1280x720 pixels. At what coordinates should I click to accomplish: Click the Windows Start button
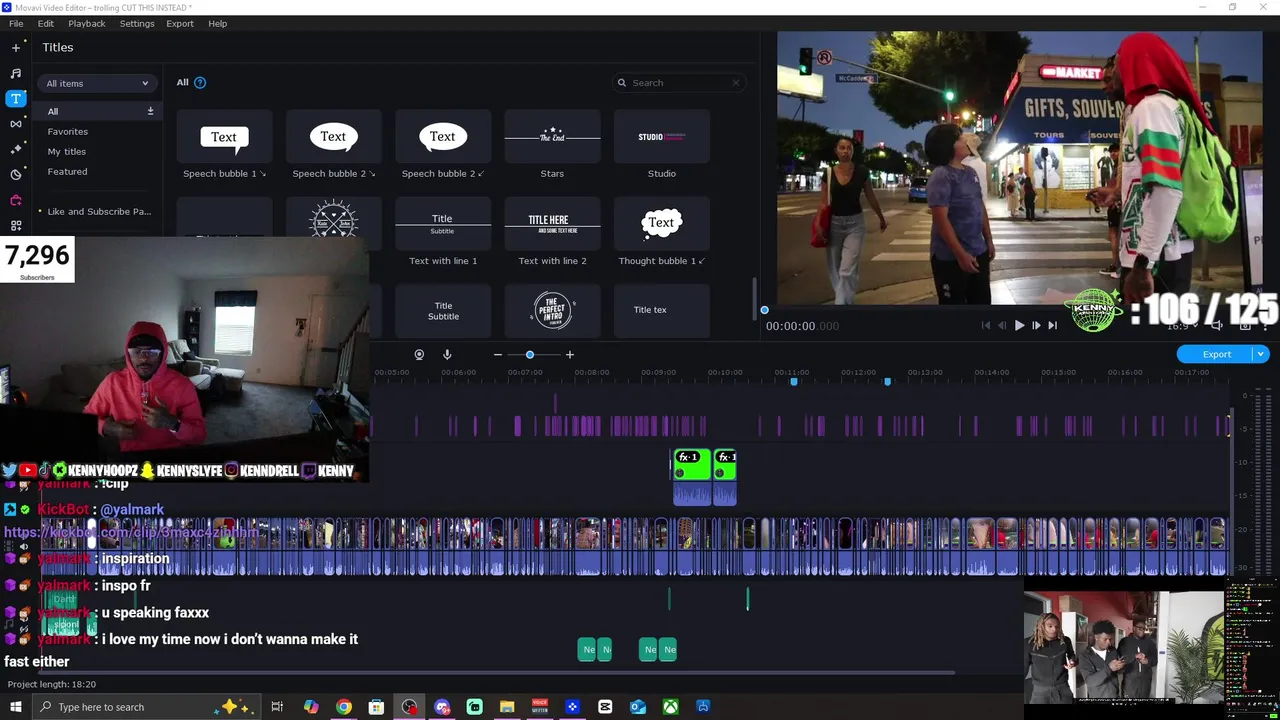point(15,707)
